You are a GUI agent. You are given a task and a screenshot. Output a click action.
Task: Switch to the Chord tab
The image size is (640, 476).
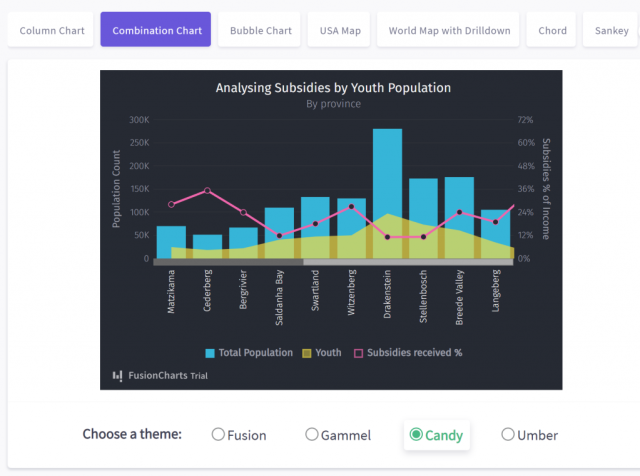pos(552,30)
